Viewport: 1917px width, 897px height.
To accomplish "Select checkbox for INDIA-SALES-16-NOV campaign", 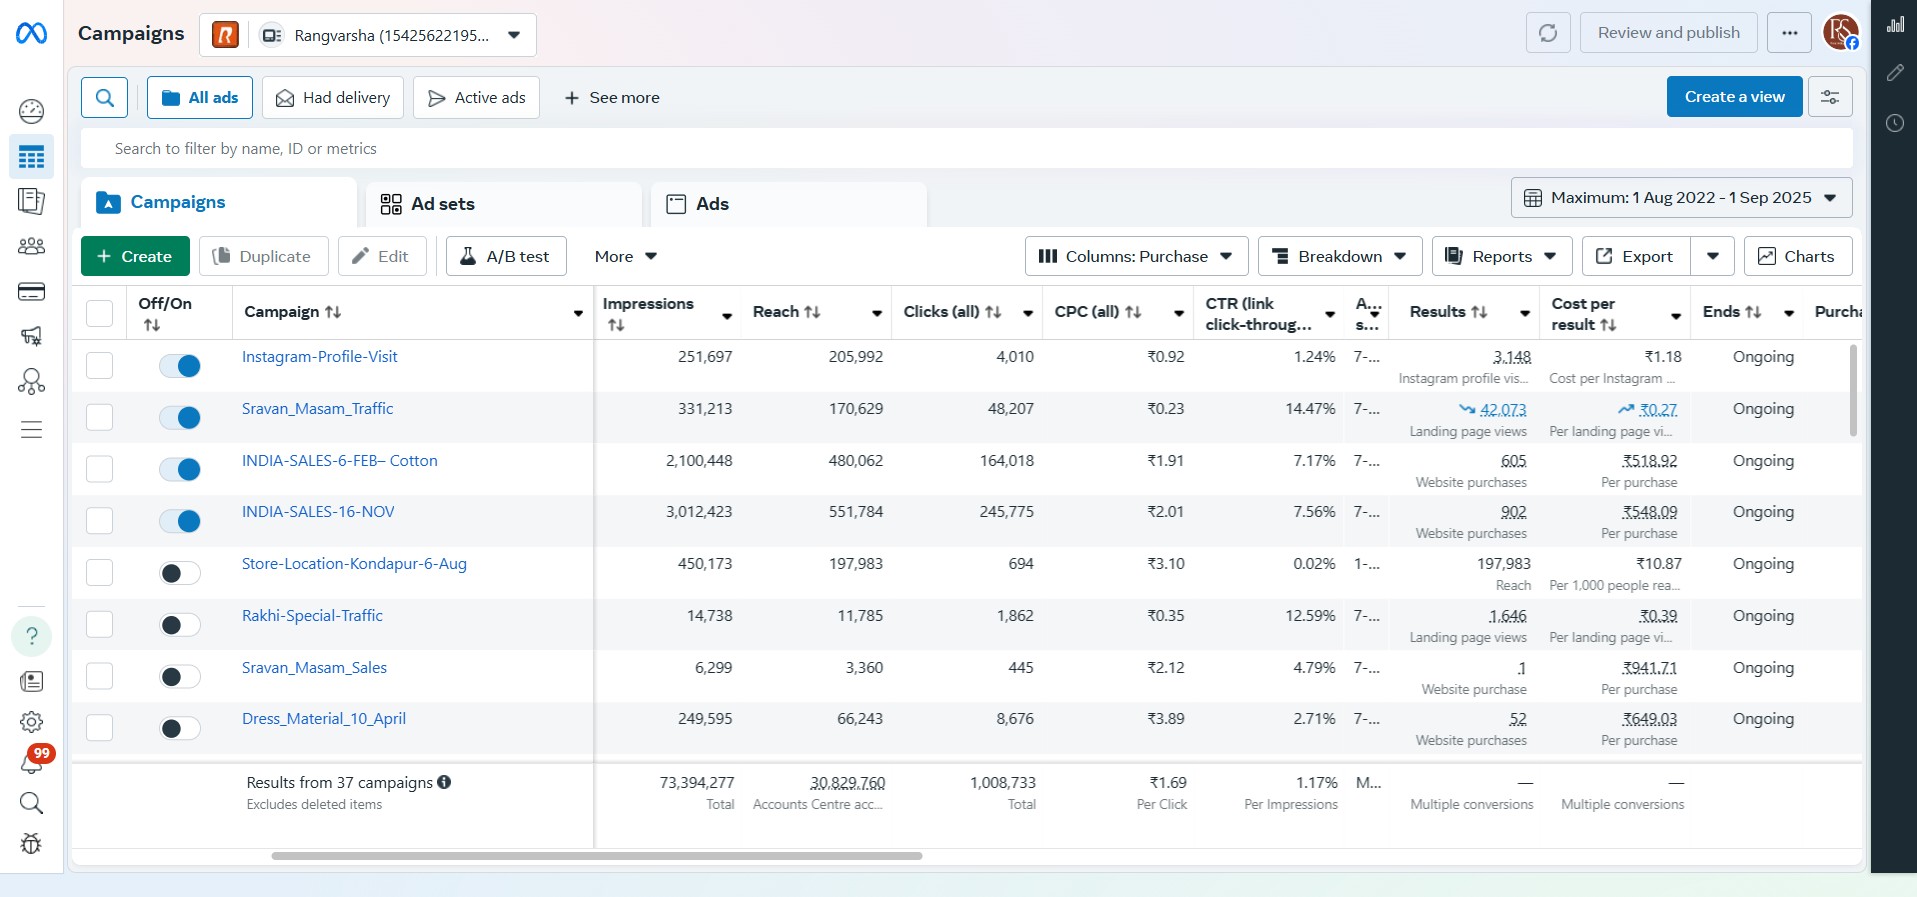I will click(99, 521).
